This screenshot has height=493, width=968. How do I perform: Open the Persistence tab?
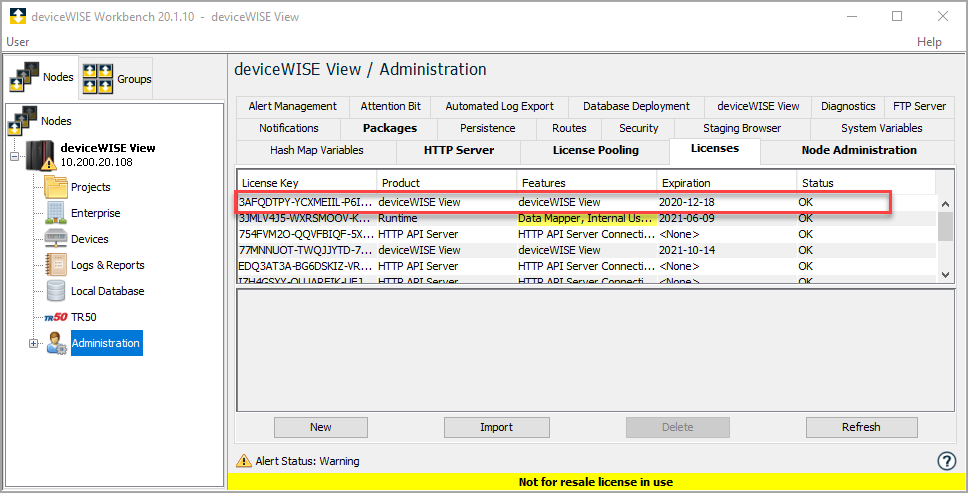pos(487,128)
